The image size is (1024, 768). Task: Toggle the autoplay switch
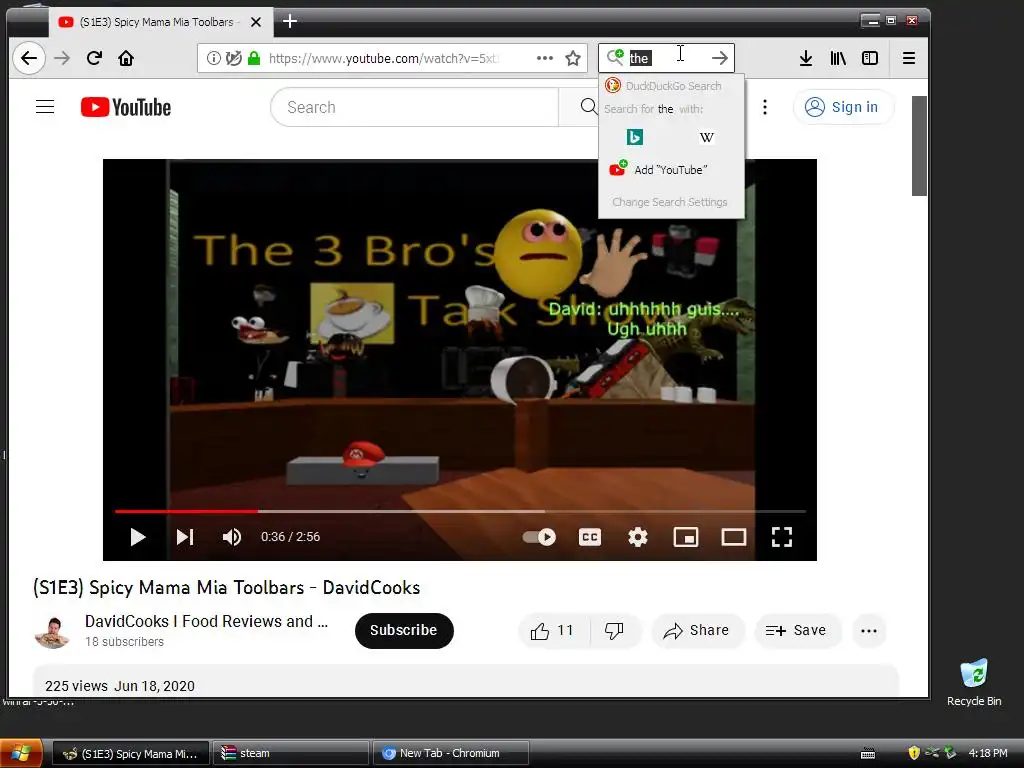click(x=539, y=537)
